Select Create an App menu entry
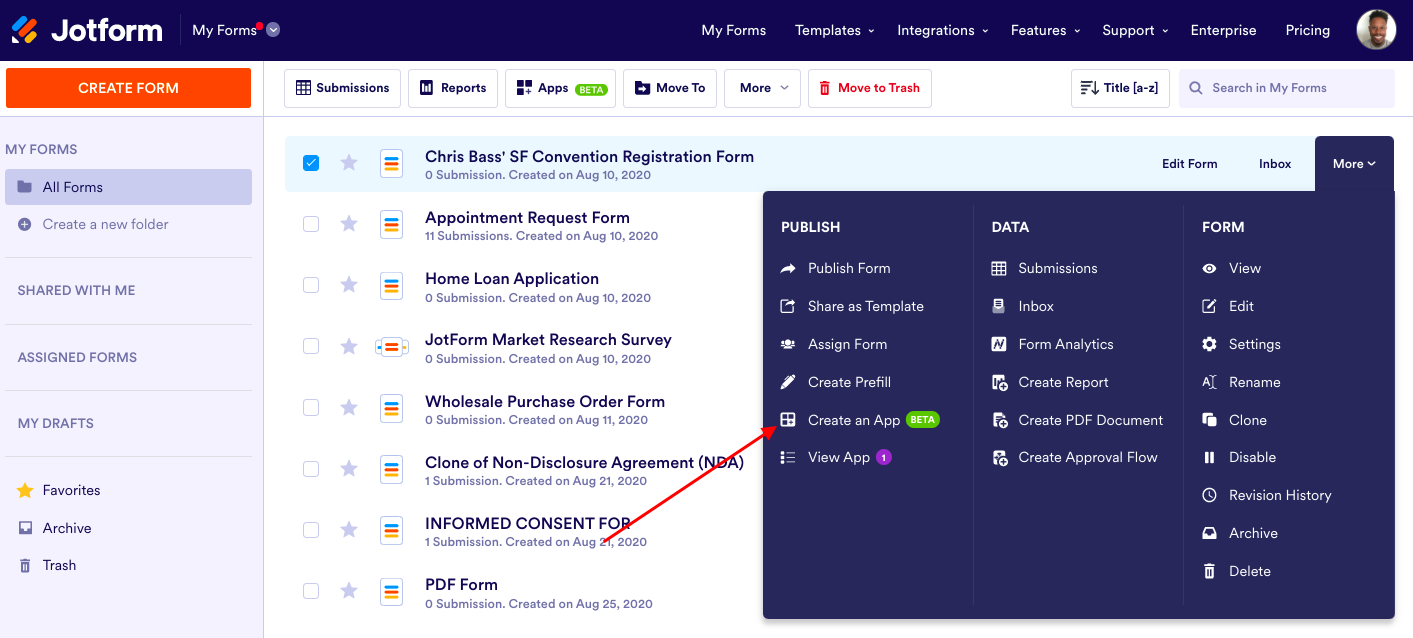1413x638 pixels. 853,420
